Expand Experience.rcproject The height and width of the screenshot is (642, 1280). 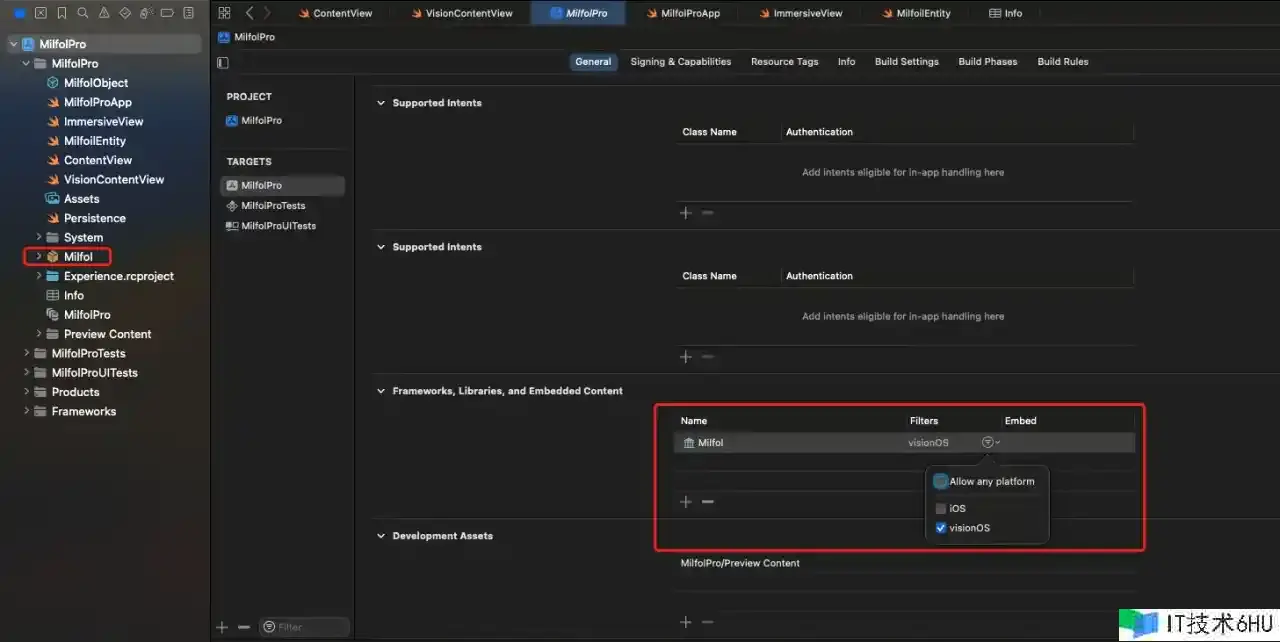pos(39,276)
